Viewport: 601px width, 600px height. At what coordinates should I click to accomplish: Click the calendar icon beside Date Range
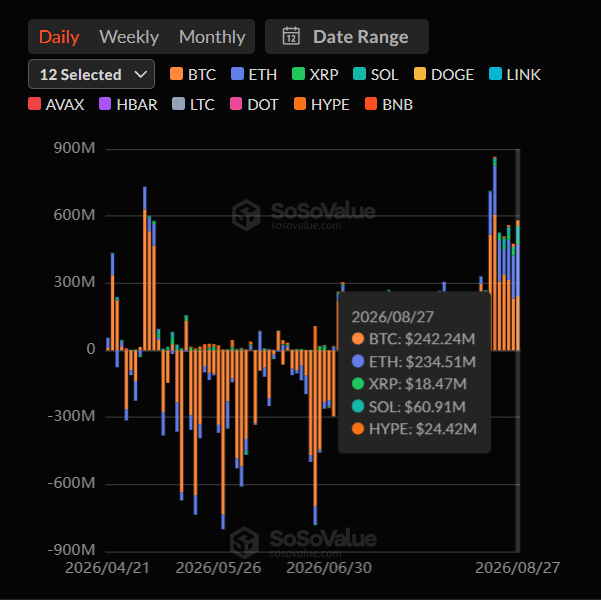tap(291, 36)
